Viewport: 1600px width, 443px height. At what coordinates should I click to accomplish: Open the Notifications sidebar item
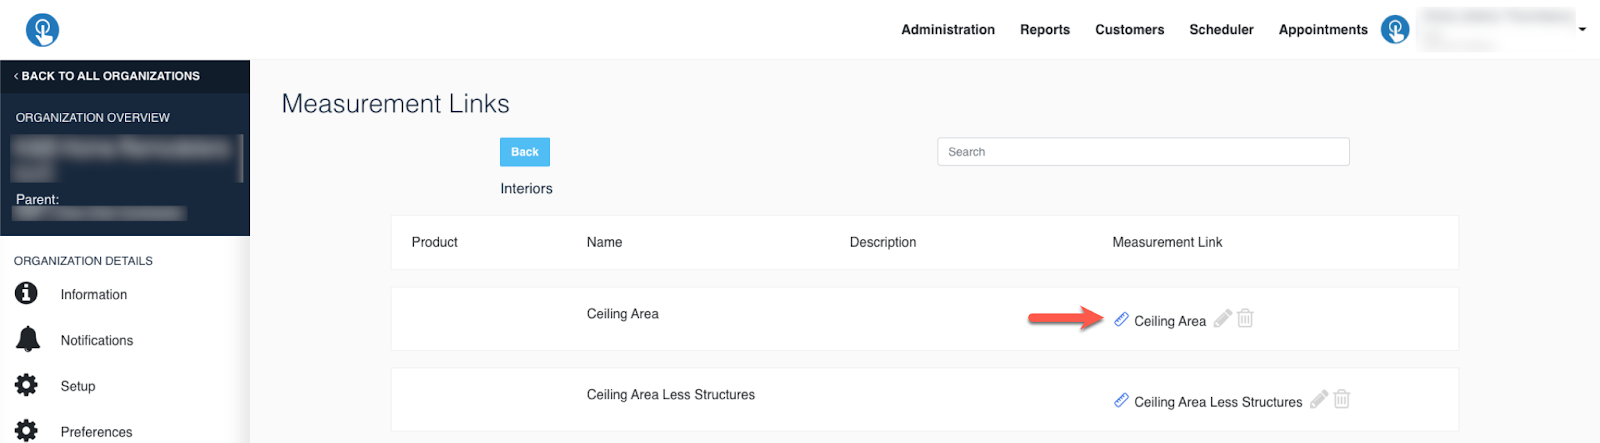tap(97, 341)
